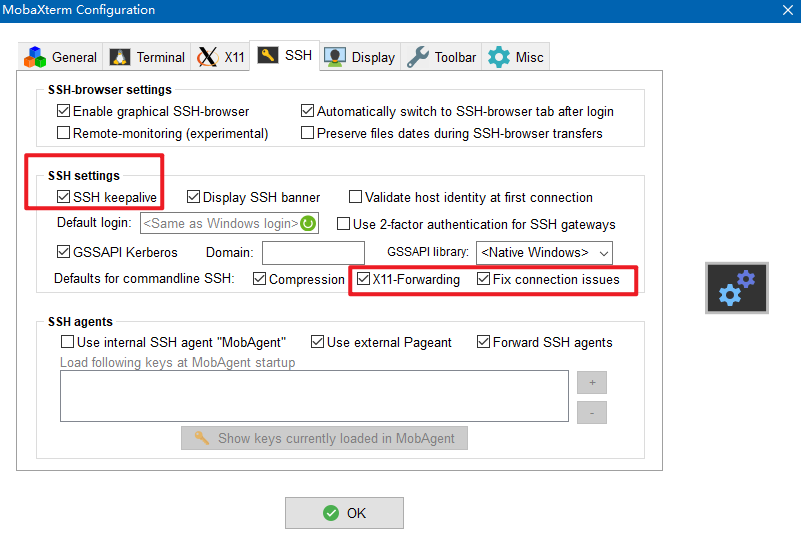Click the Domain input field

coord(313,253)
